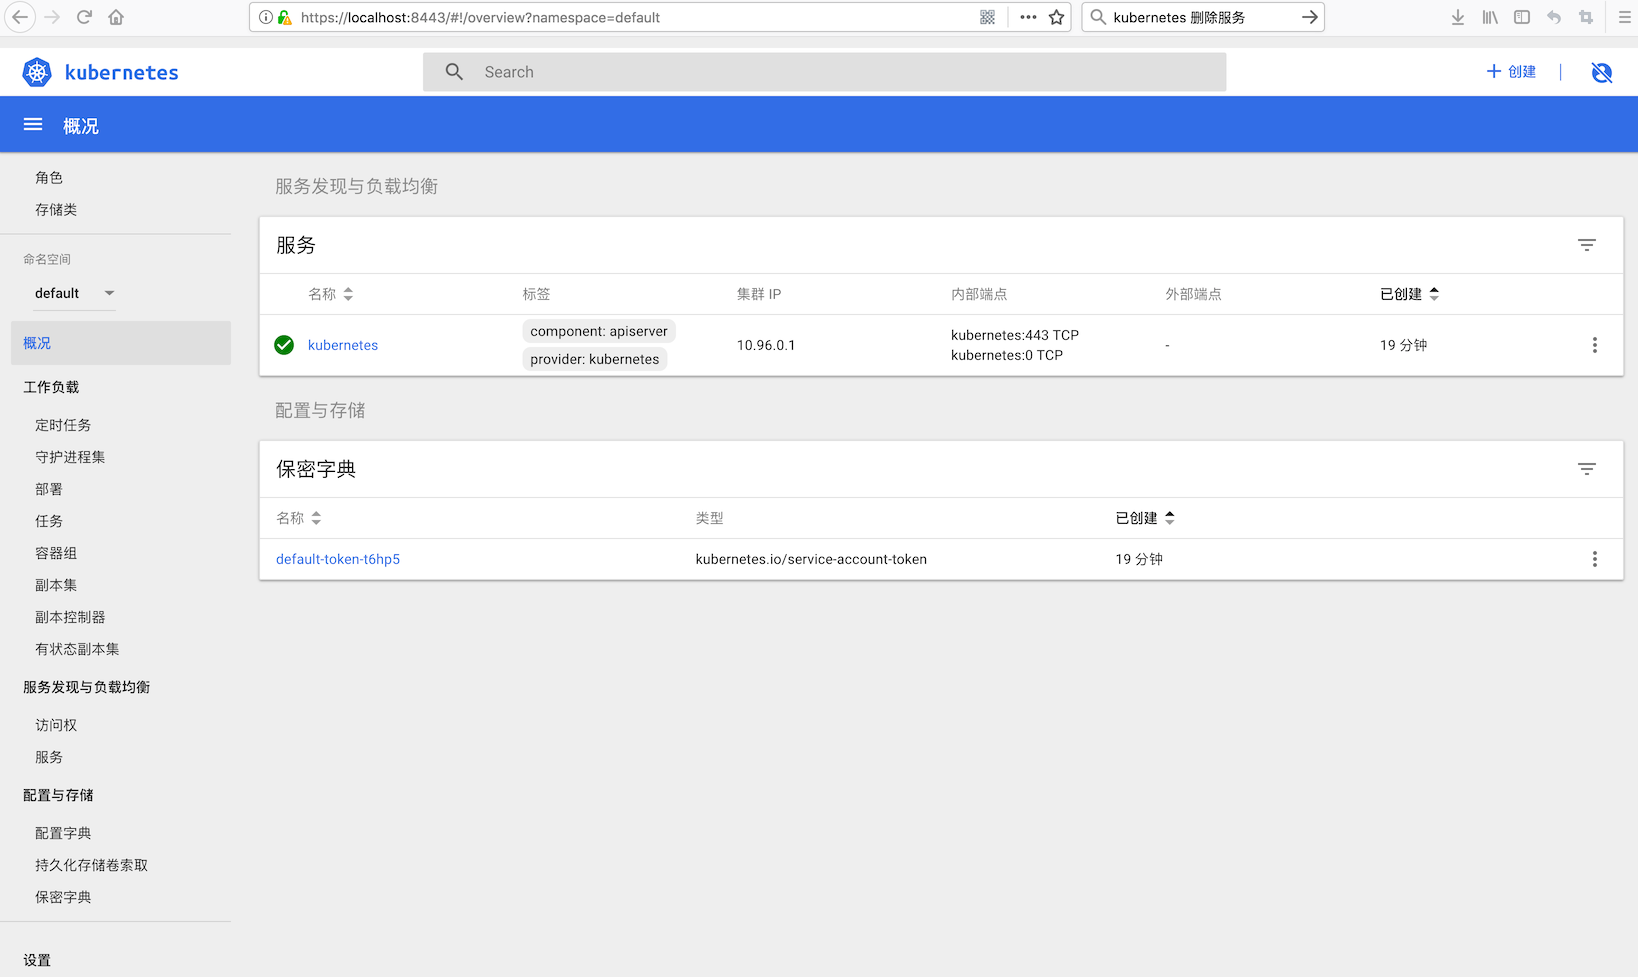1638x977 pixels.
Task: Click green status check of kubernetes service
Action: click(x=284, y=345)
